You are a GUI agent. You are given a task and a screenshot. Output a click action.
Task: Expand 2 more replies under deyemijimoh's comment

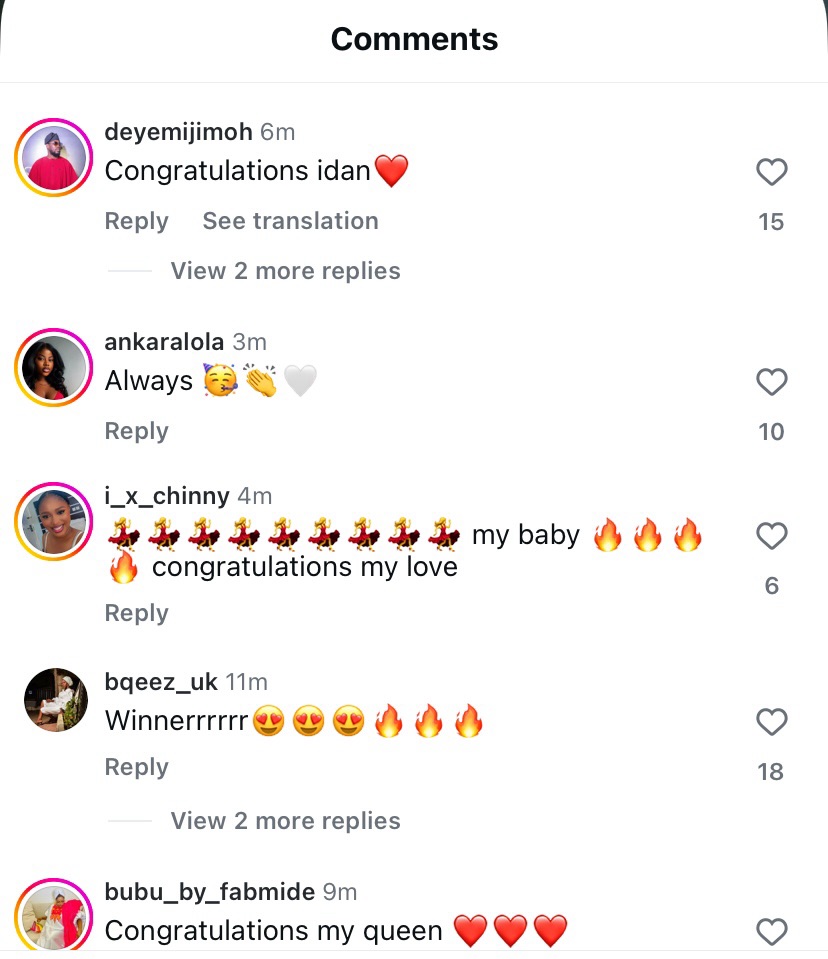[285, 271]
